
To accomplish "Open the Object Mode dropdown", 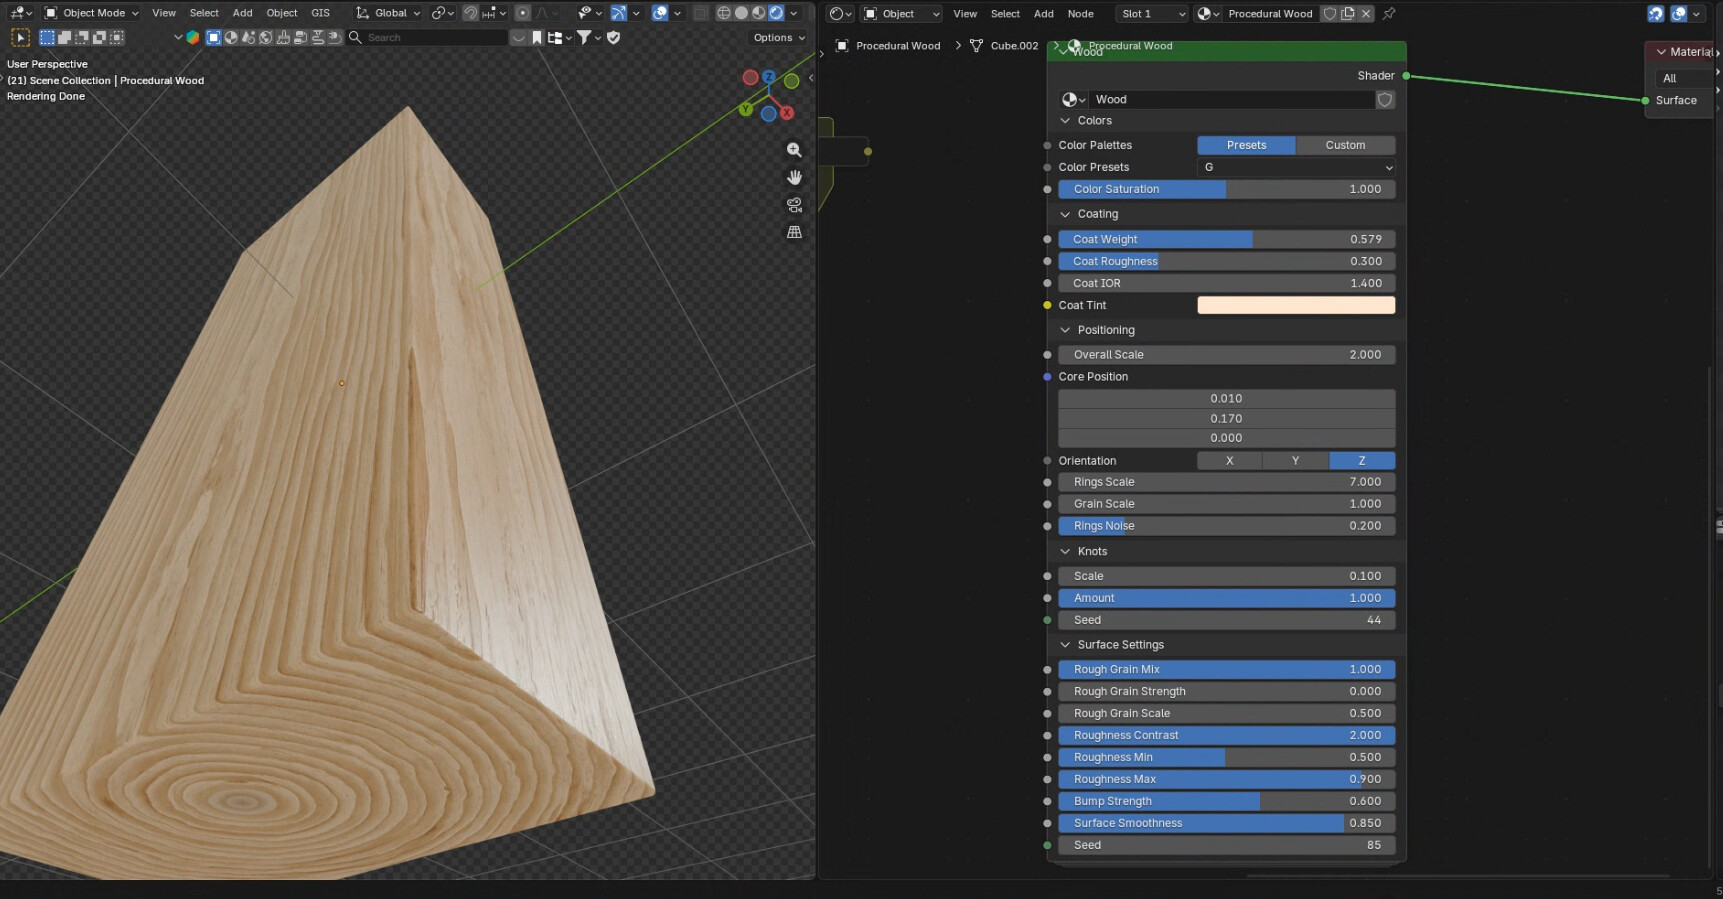I will pyautogui.click(x=92, y=13).
